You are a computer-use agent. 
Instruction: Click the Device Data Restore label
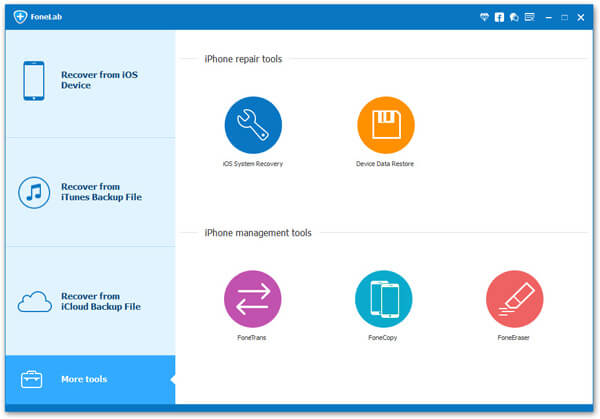click(385, 163)
